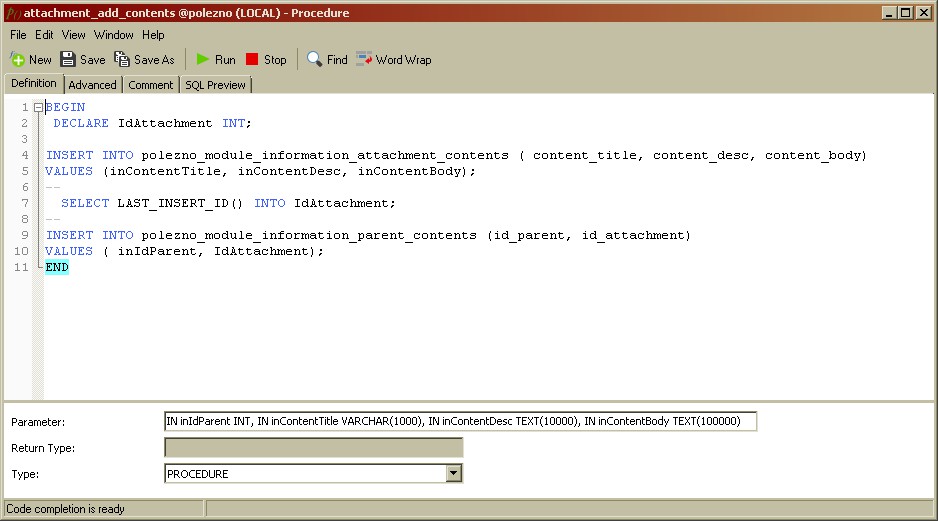938x521 pixels.
Task: Click polezno_module_information_attachment_contents table name
Action: 325,156
